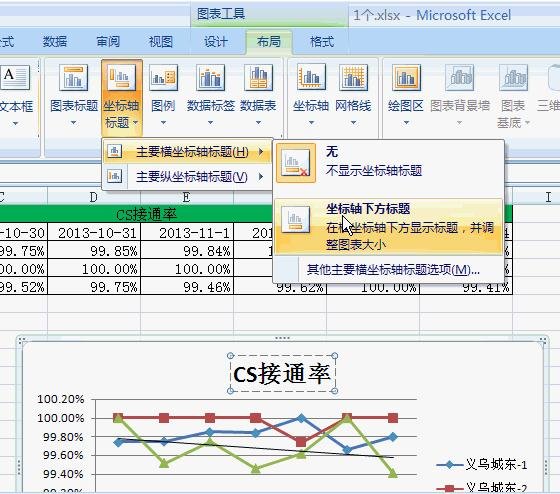Viewport: 560px width, 494px height.
Task: Click the Chart Floor (图表基底) icon
Action: pyautogui.click(x=513, y=77)
